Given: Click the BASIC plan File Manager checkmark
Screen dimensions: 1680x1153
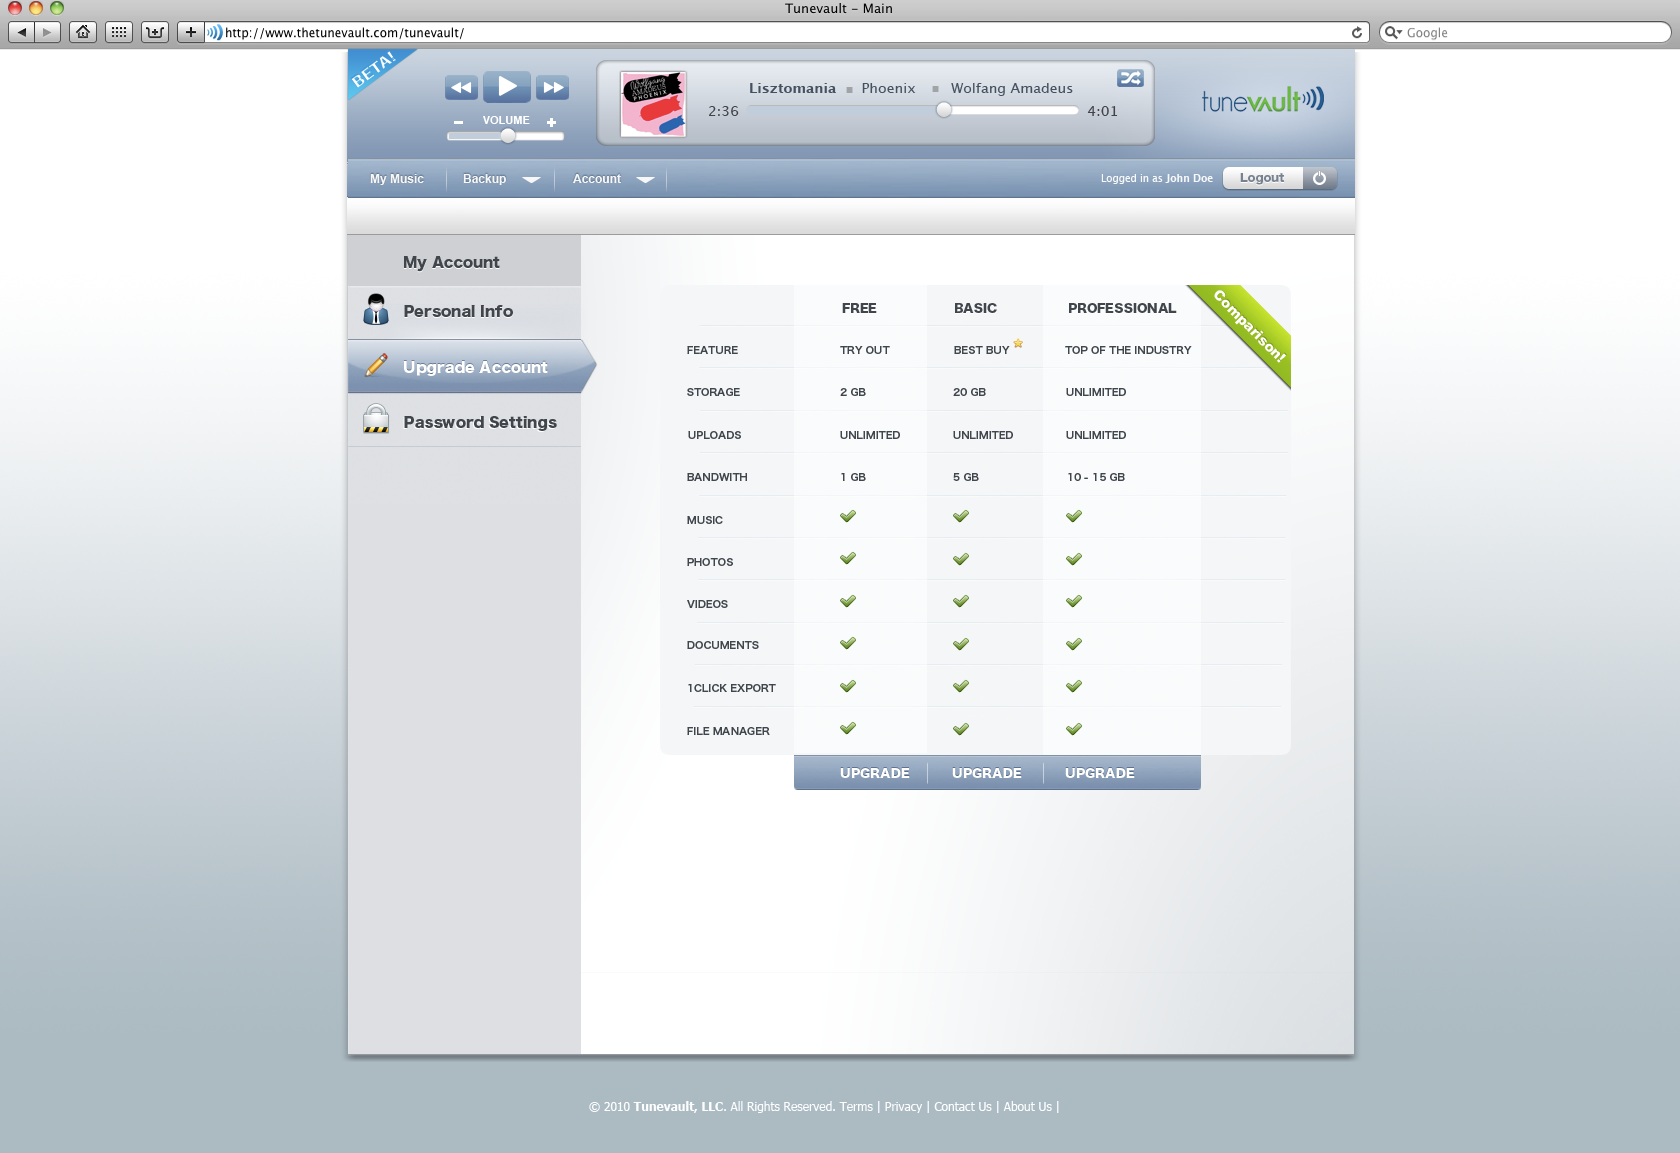Looking at the screenshot, I should click(961, 729).
